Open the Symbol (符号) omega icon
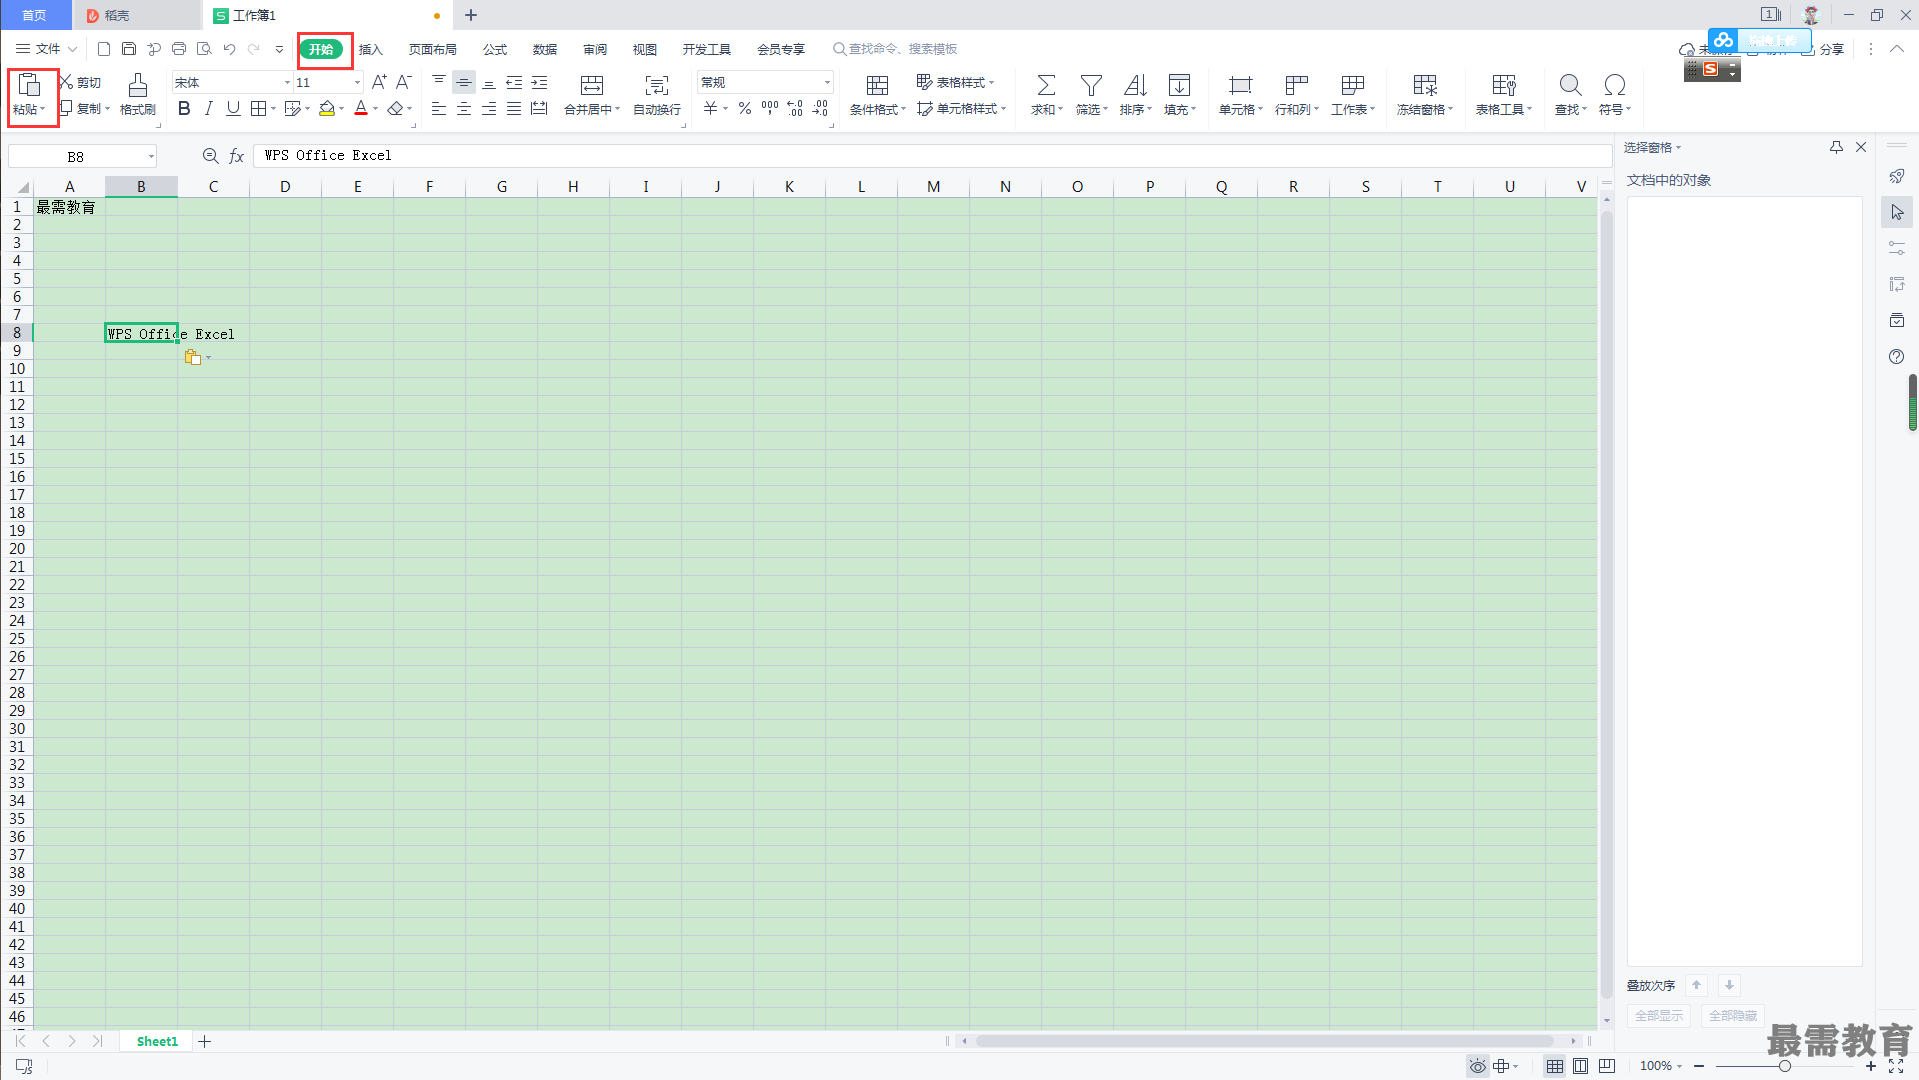Image resolution: width=1919 pixels, height=1080 pixels. click(1614, 86)
